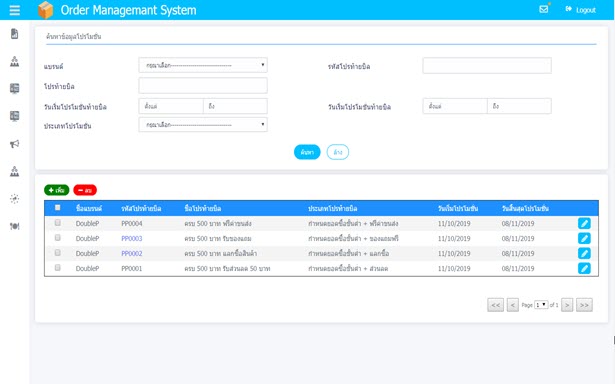Screen dimensions: 615x384
Task: Edit promotion PP0004 with its pencil icon
Action: point(584,223)
